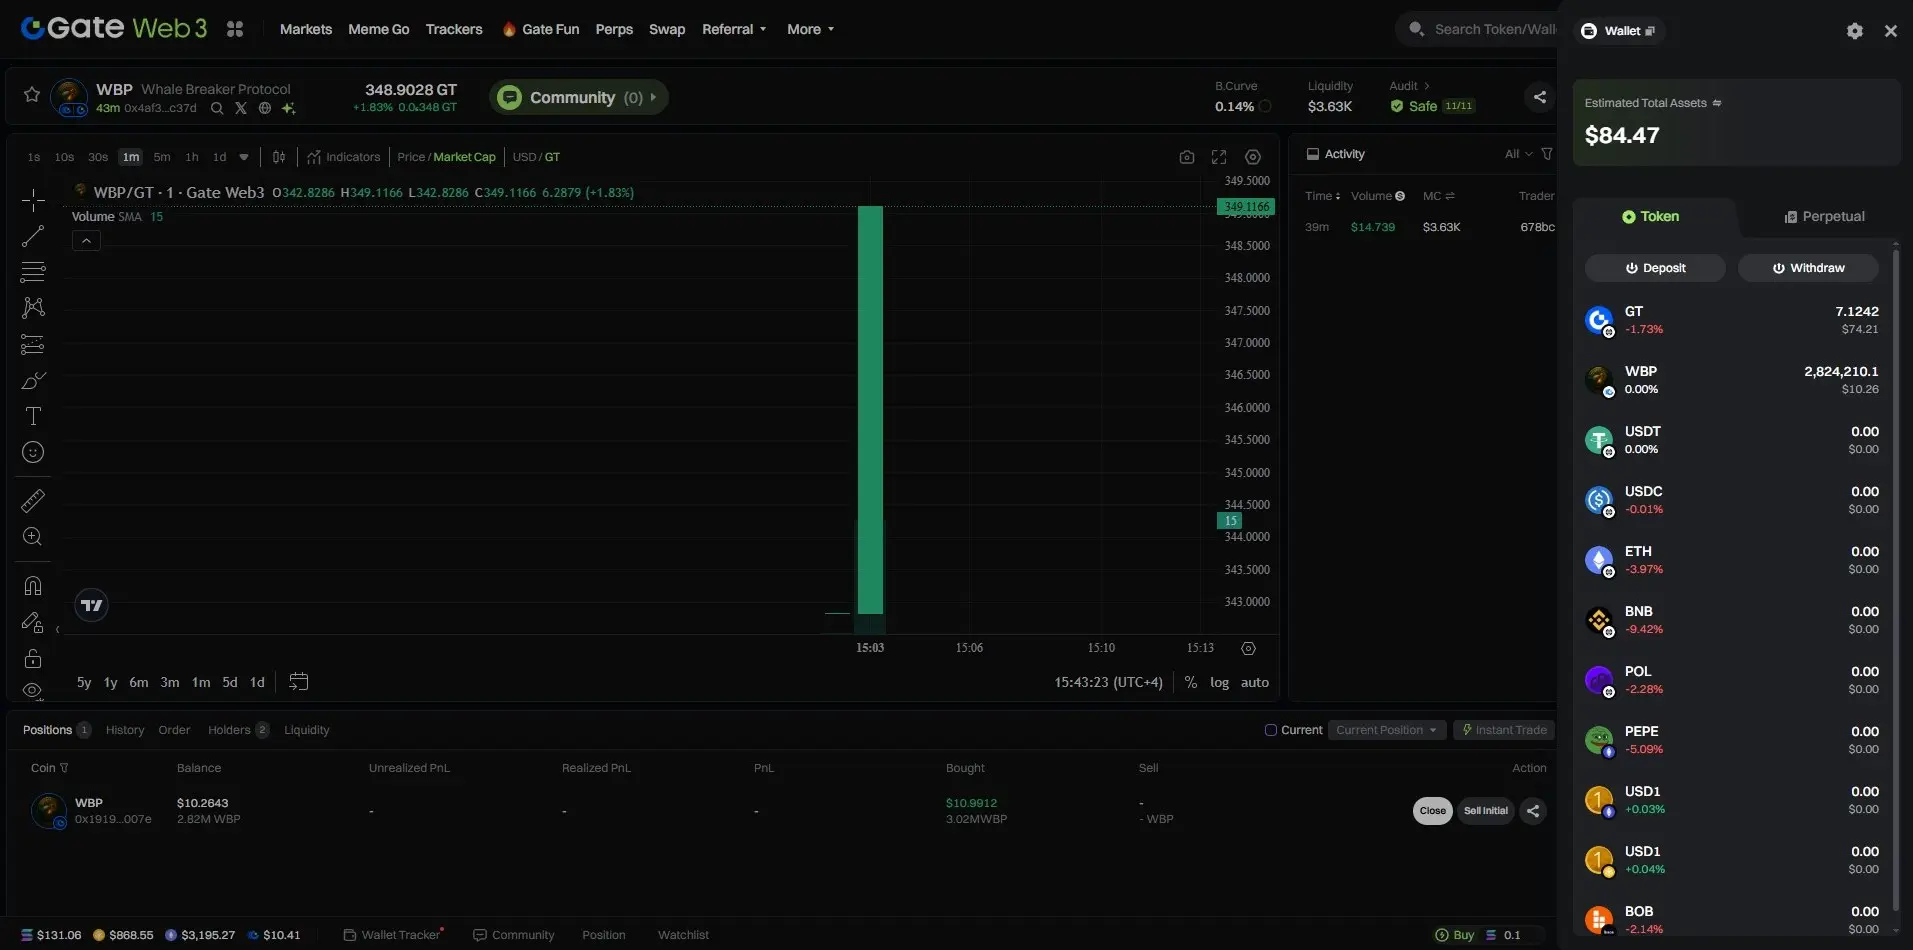Collapse the Volume indicator pane
The height and width of the screenshot is (950, 1913).
(x=86, y=241)
